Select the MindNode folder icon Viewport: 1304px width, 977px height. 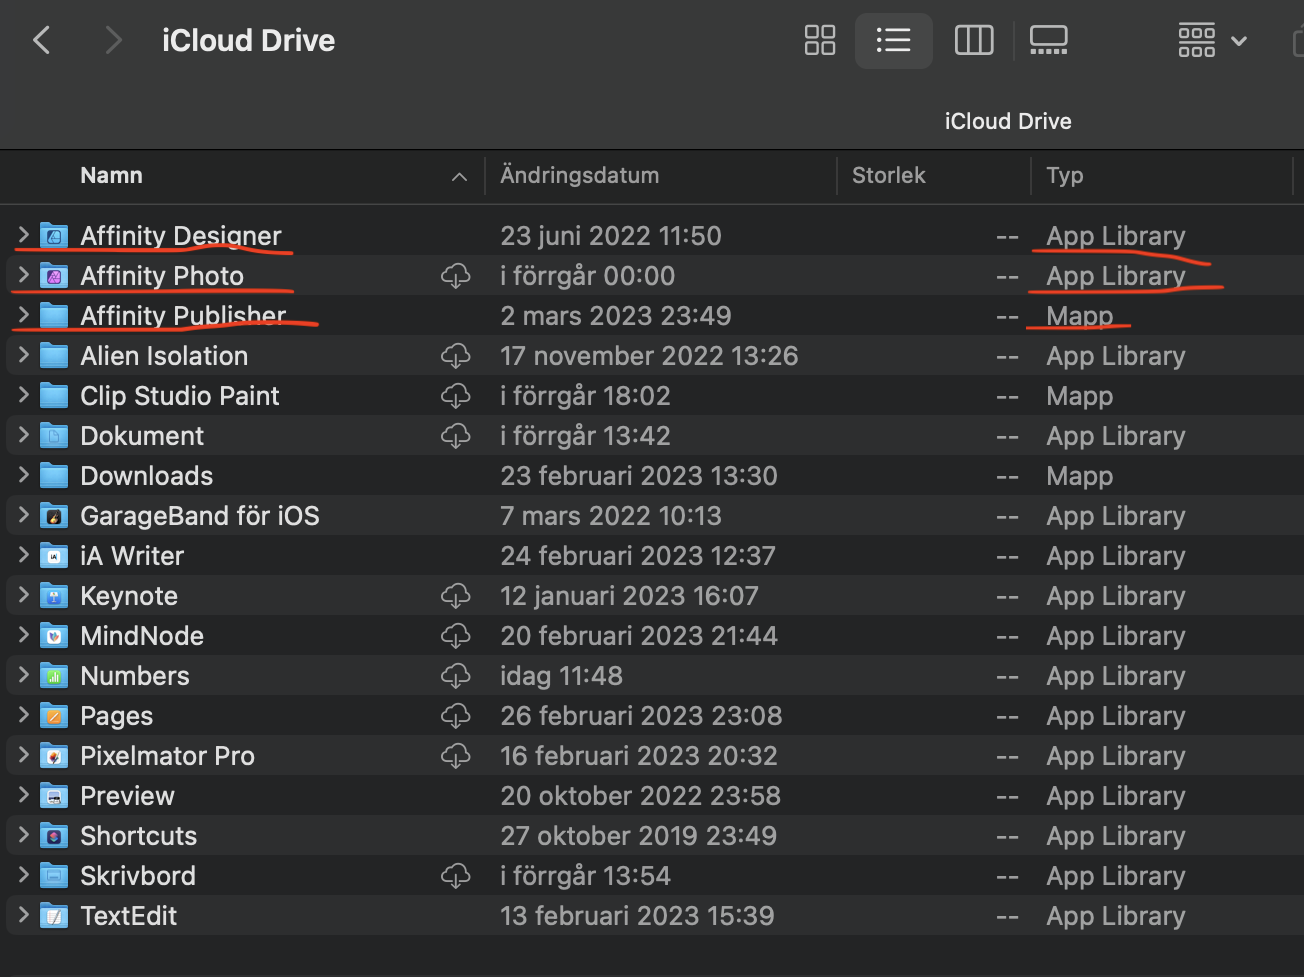[54, 636]
